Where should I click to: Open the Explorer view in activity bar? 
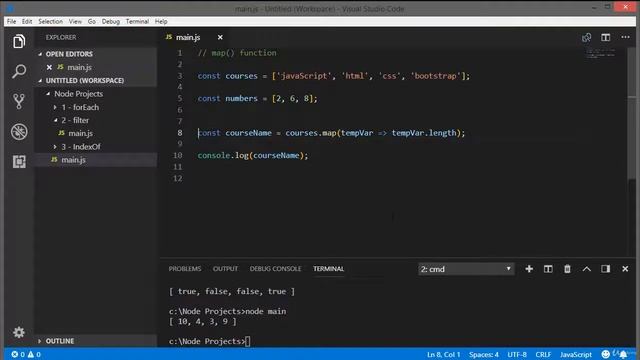[x=19, y=41]
